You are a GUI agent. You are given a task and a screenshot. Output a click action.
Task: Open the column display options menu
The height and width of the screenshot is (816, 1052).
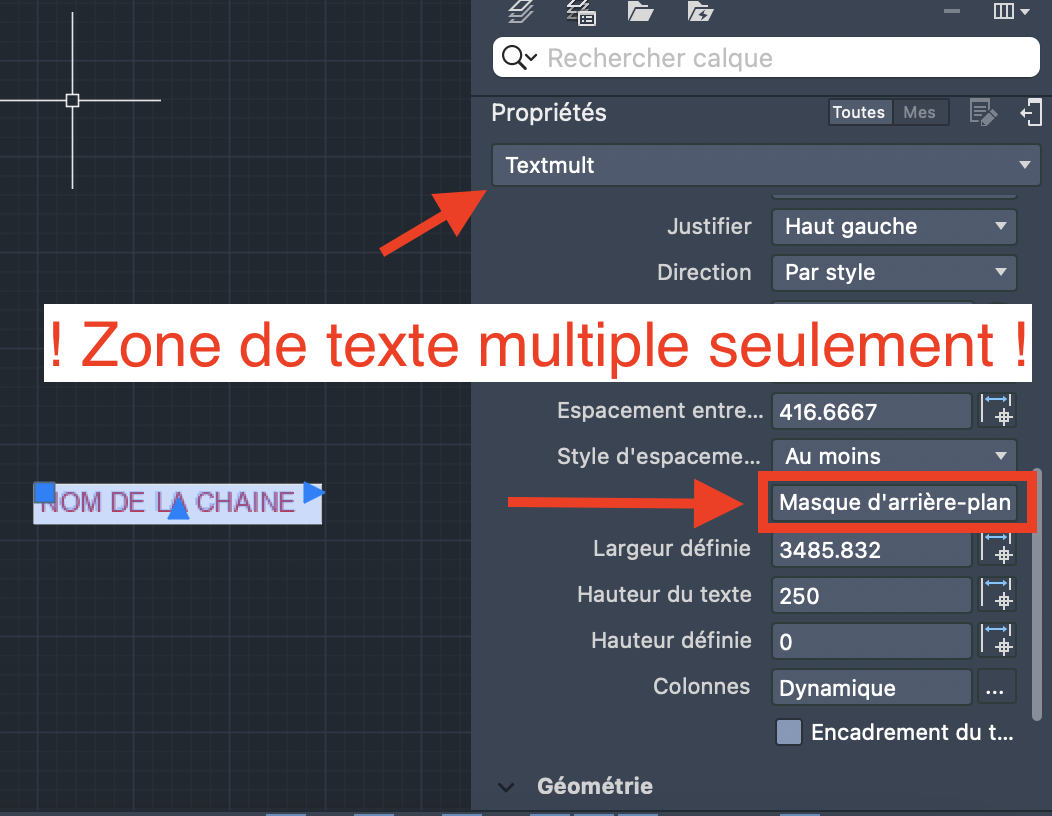1011,11
